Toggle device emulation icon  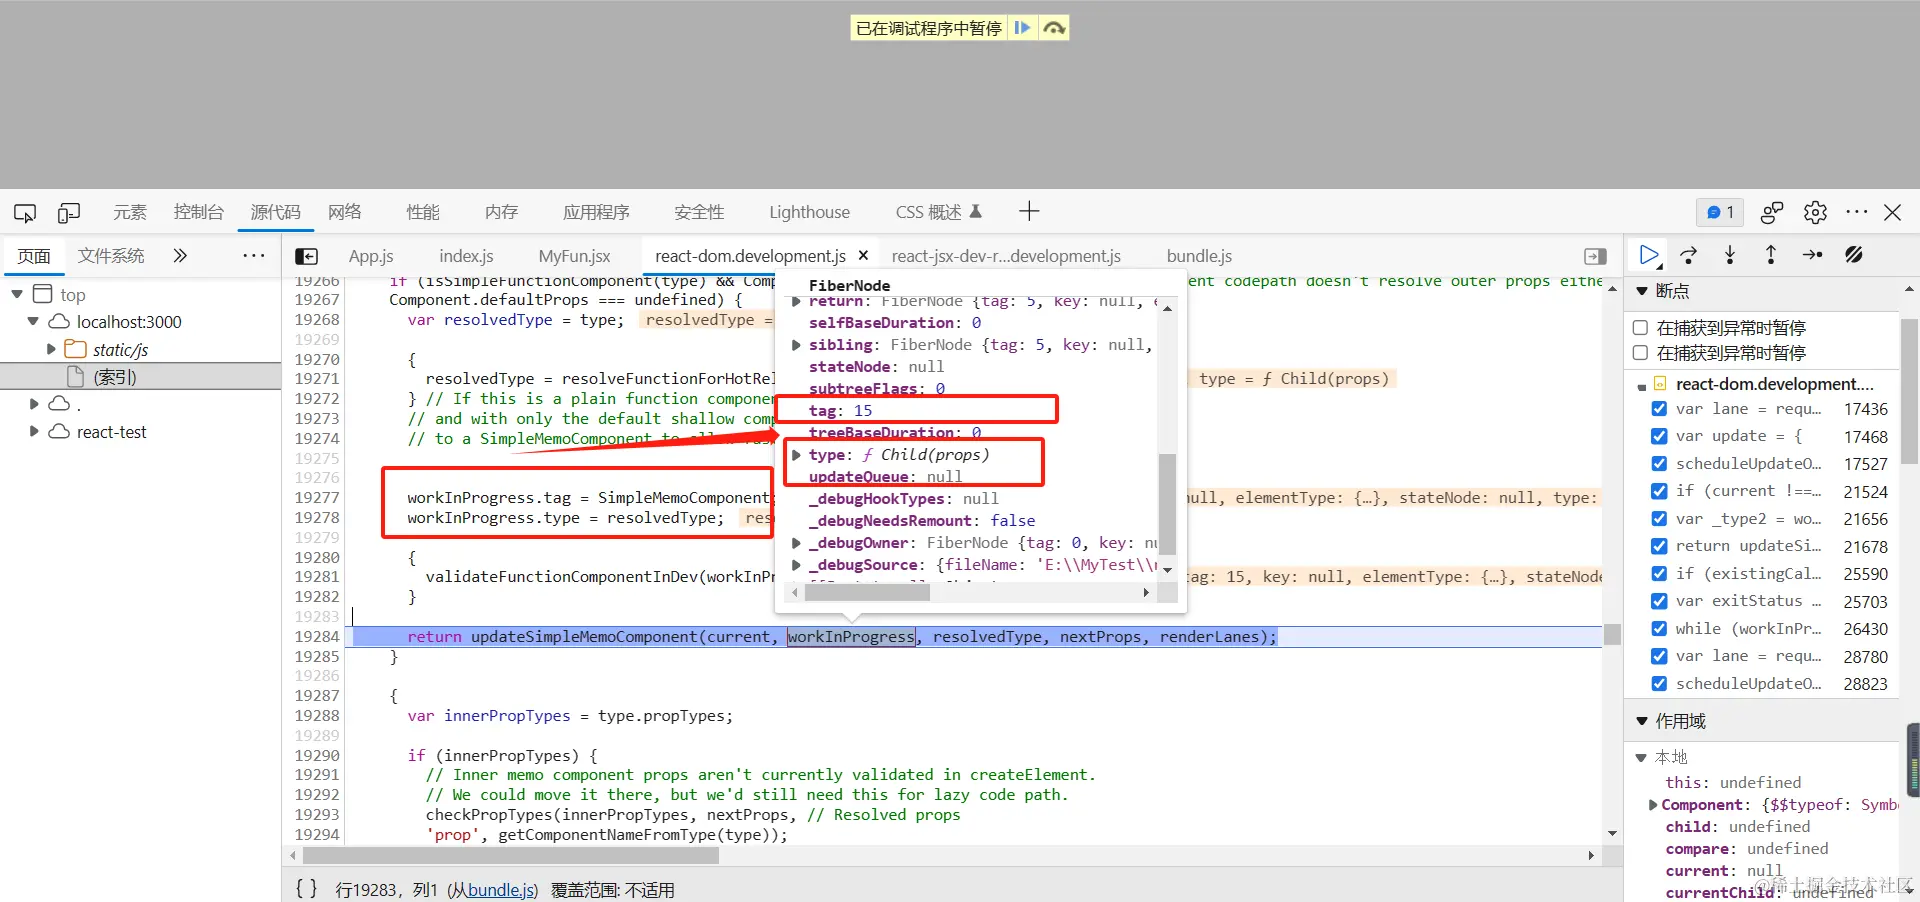(x=69, y=212)
